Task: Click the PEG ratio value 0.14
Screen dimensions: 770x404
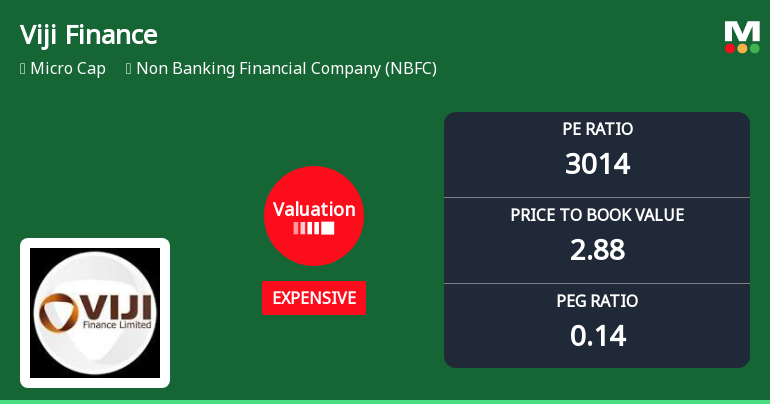Action: point(598,336)
